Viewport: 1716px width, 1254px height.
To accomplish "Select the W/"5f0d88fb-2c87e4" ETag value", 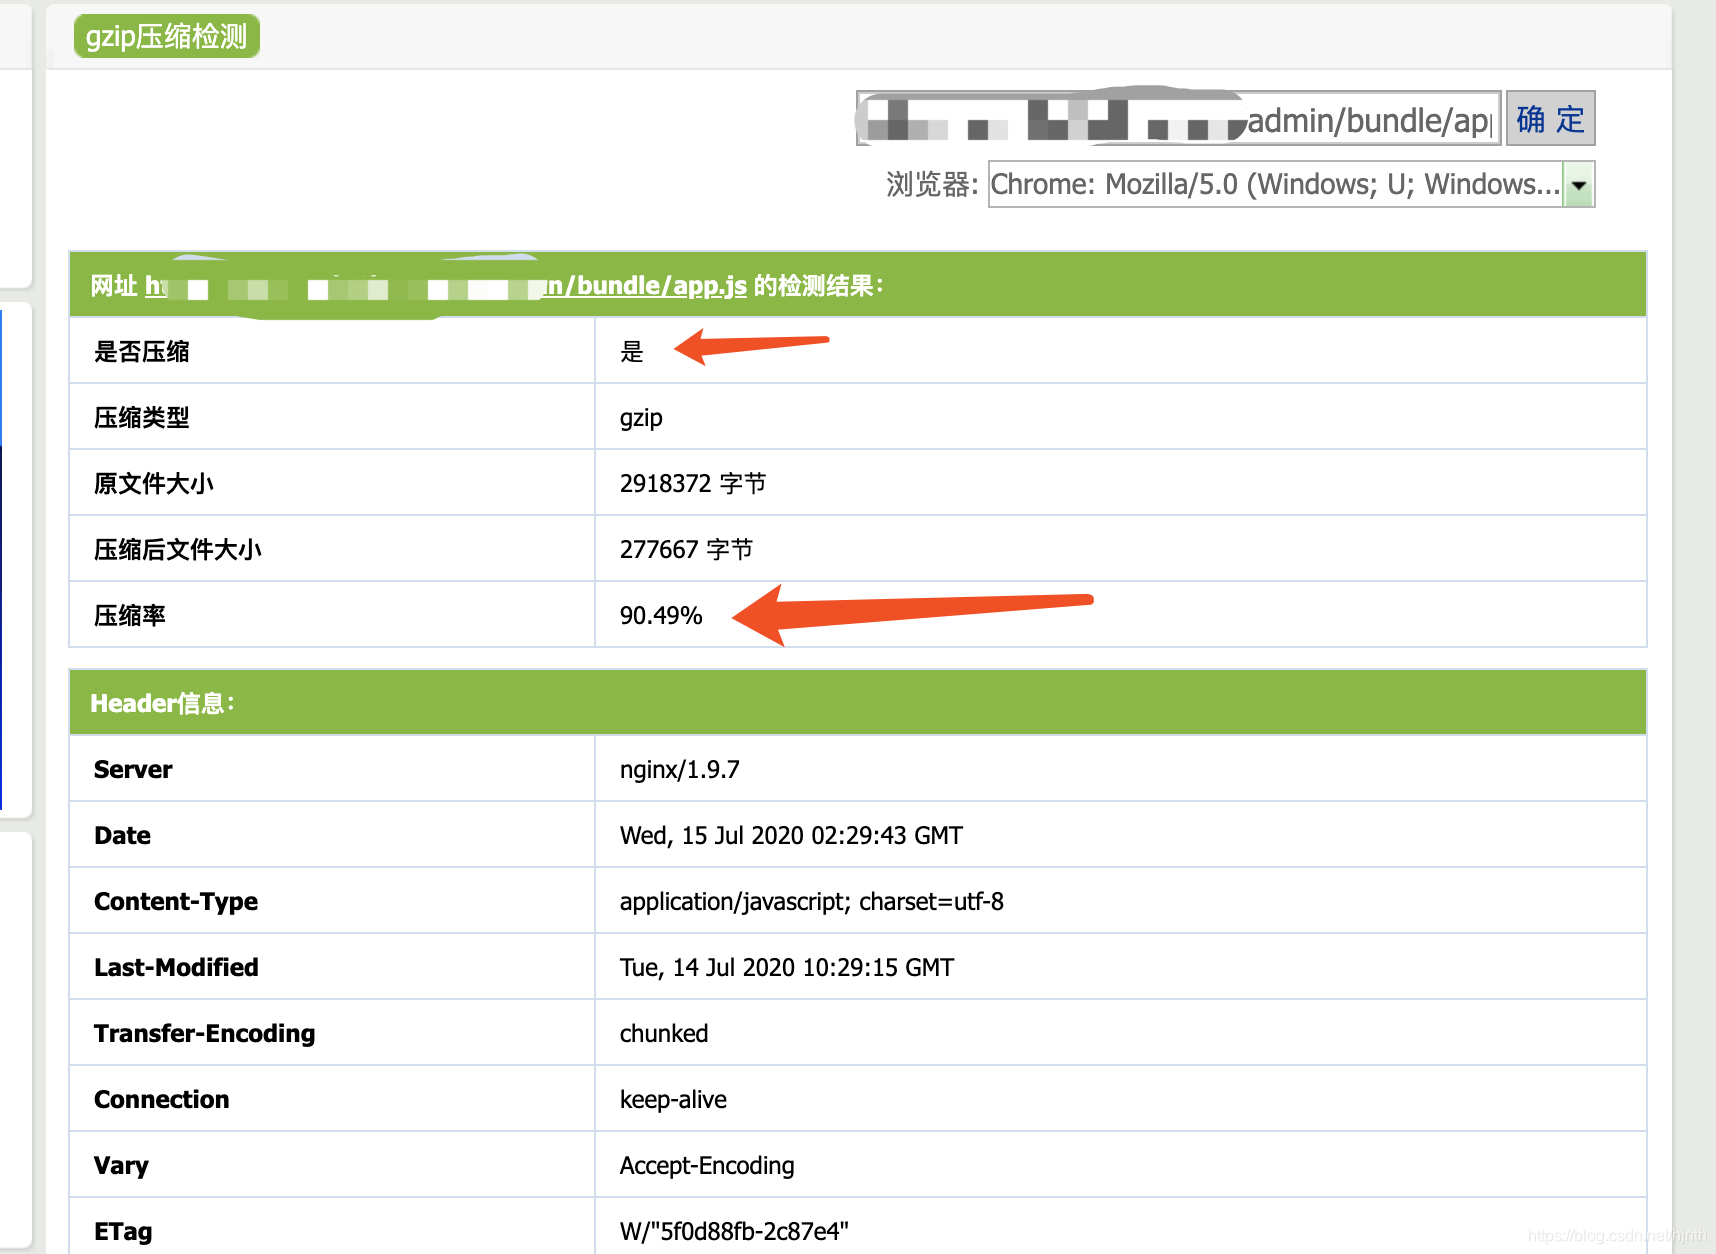I will click(x=734, y=1232).
